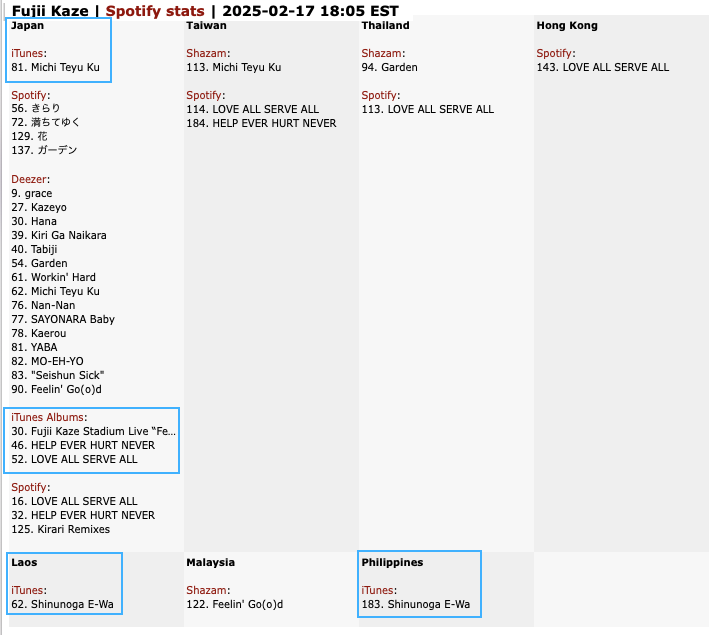Click the "Taiwan" country heading
The width and height of the screenshot is (711, 635).
[x=206, y=25]
